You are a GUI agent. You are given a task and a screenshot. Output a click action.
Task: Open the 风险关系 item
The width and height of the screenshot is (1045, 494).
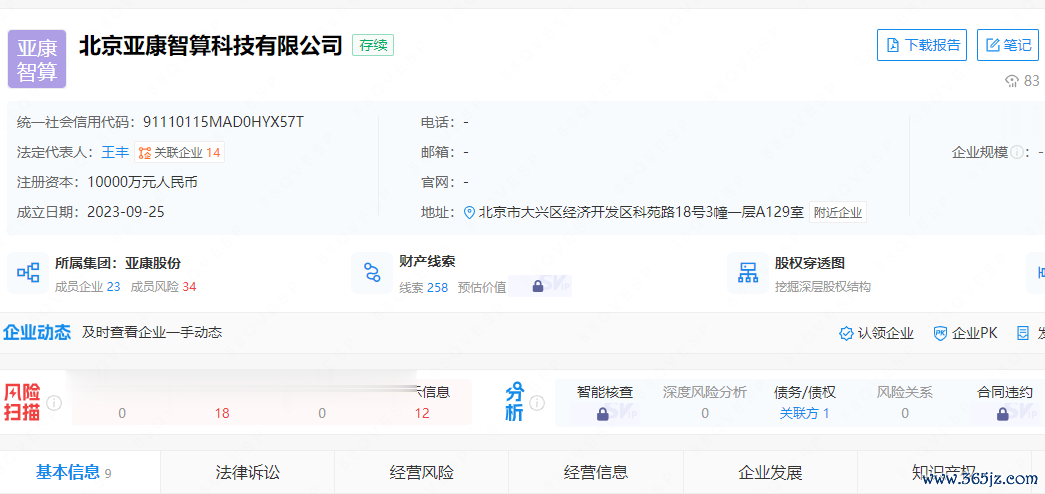905,403
